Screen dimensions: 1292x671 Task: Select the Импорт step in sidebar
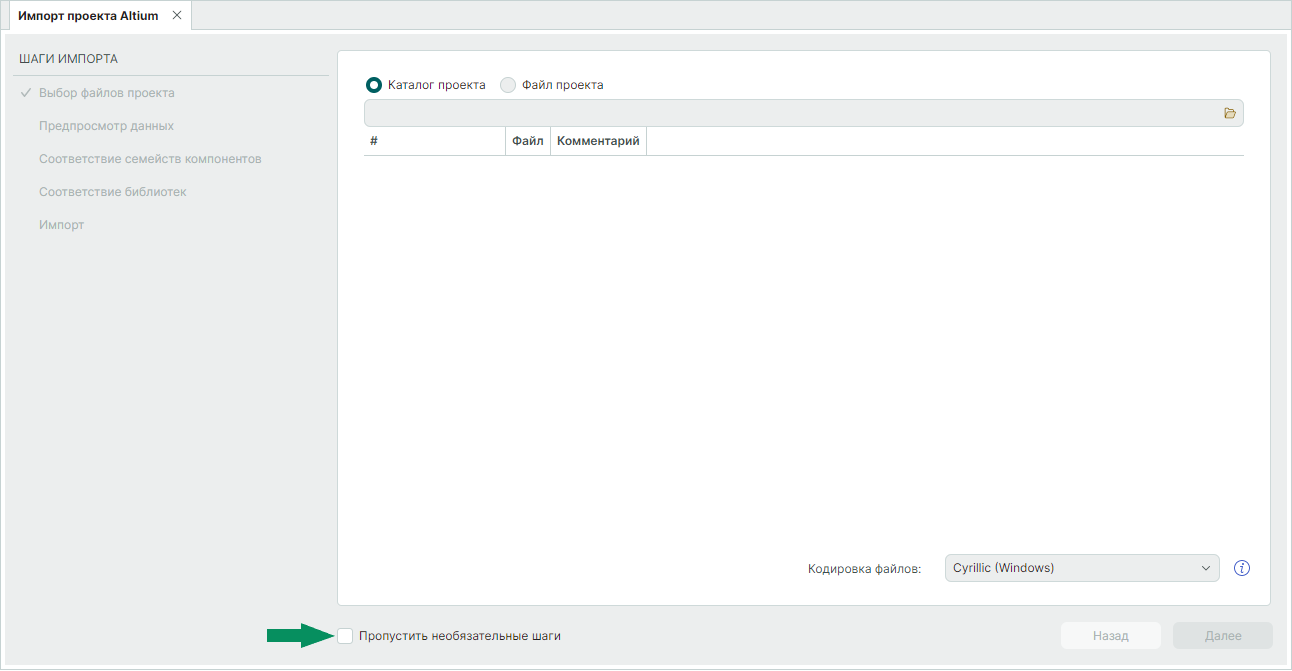(62, 225)
